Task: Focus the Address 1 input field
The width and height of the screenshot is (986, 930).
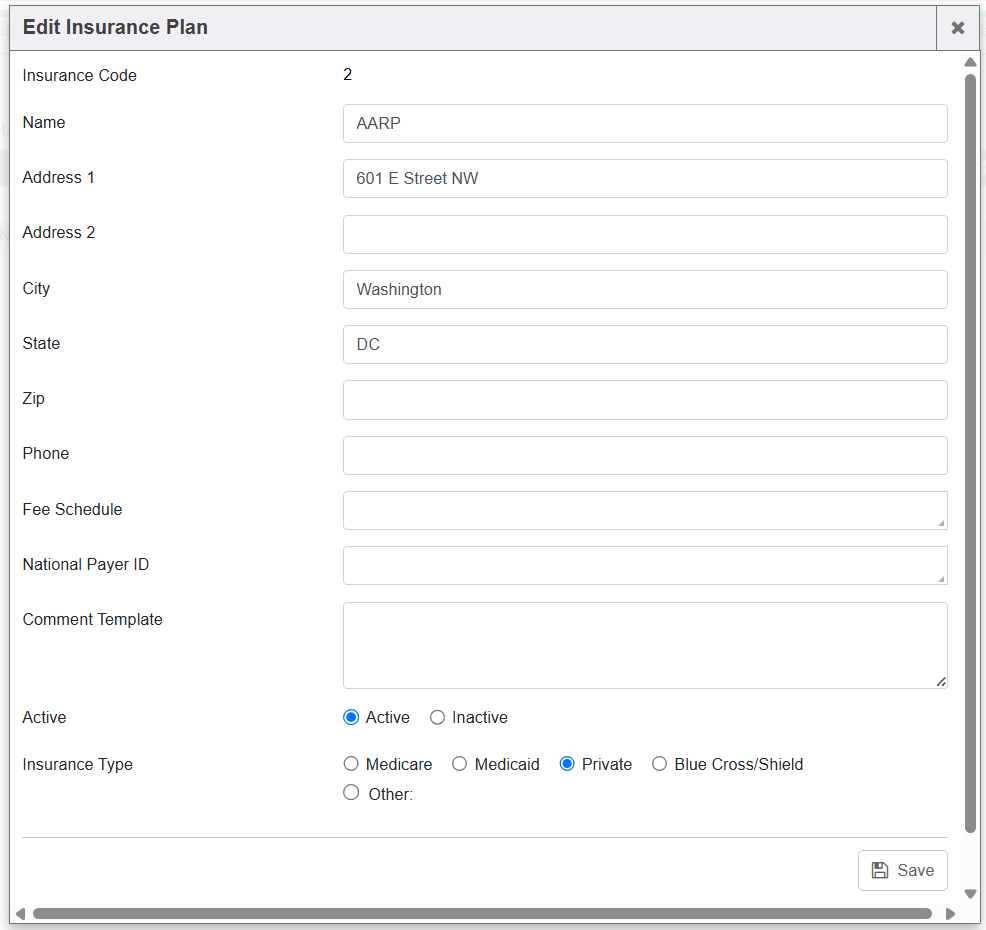Action: tap(645, 179)
